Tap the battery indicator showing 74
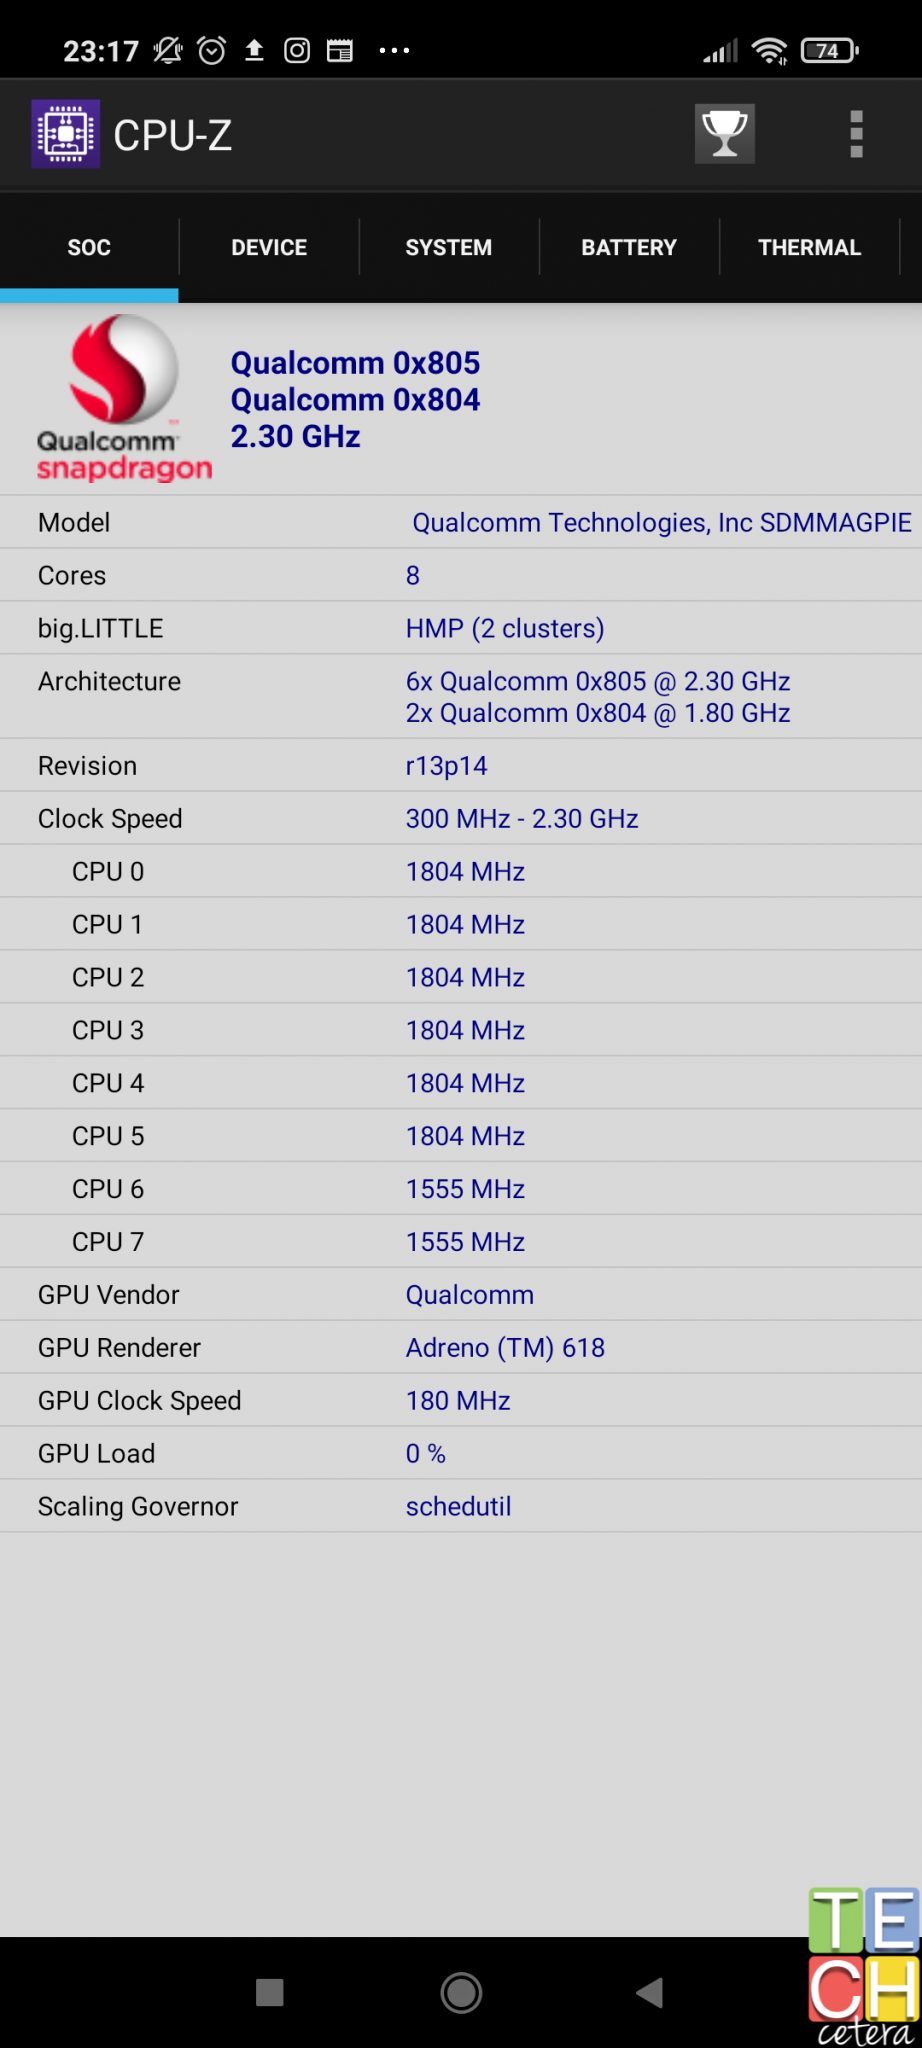 [829, 50]
